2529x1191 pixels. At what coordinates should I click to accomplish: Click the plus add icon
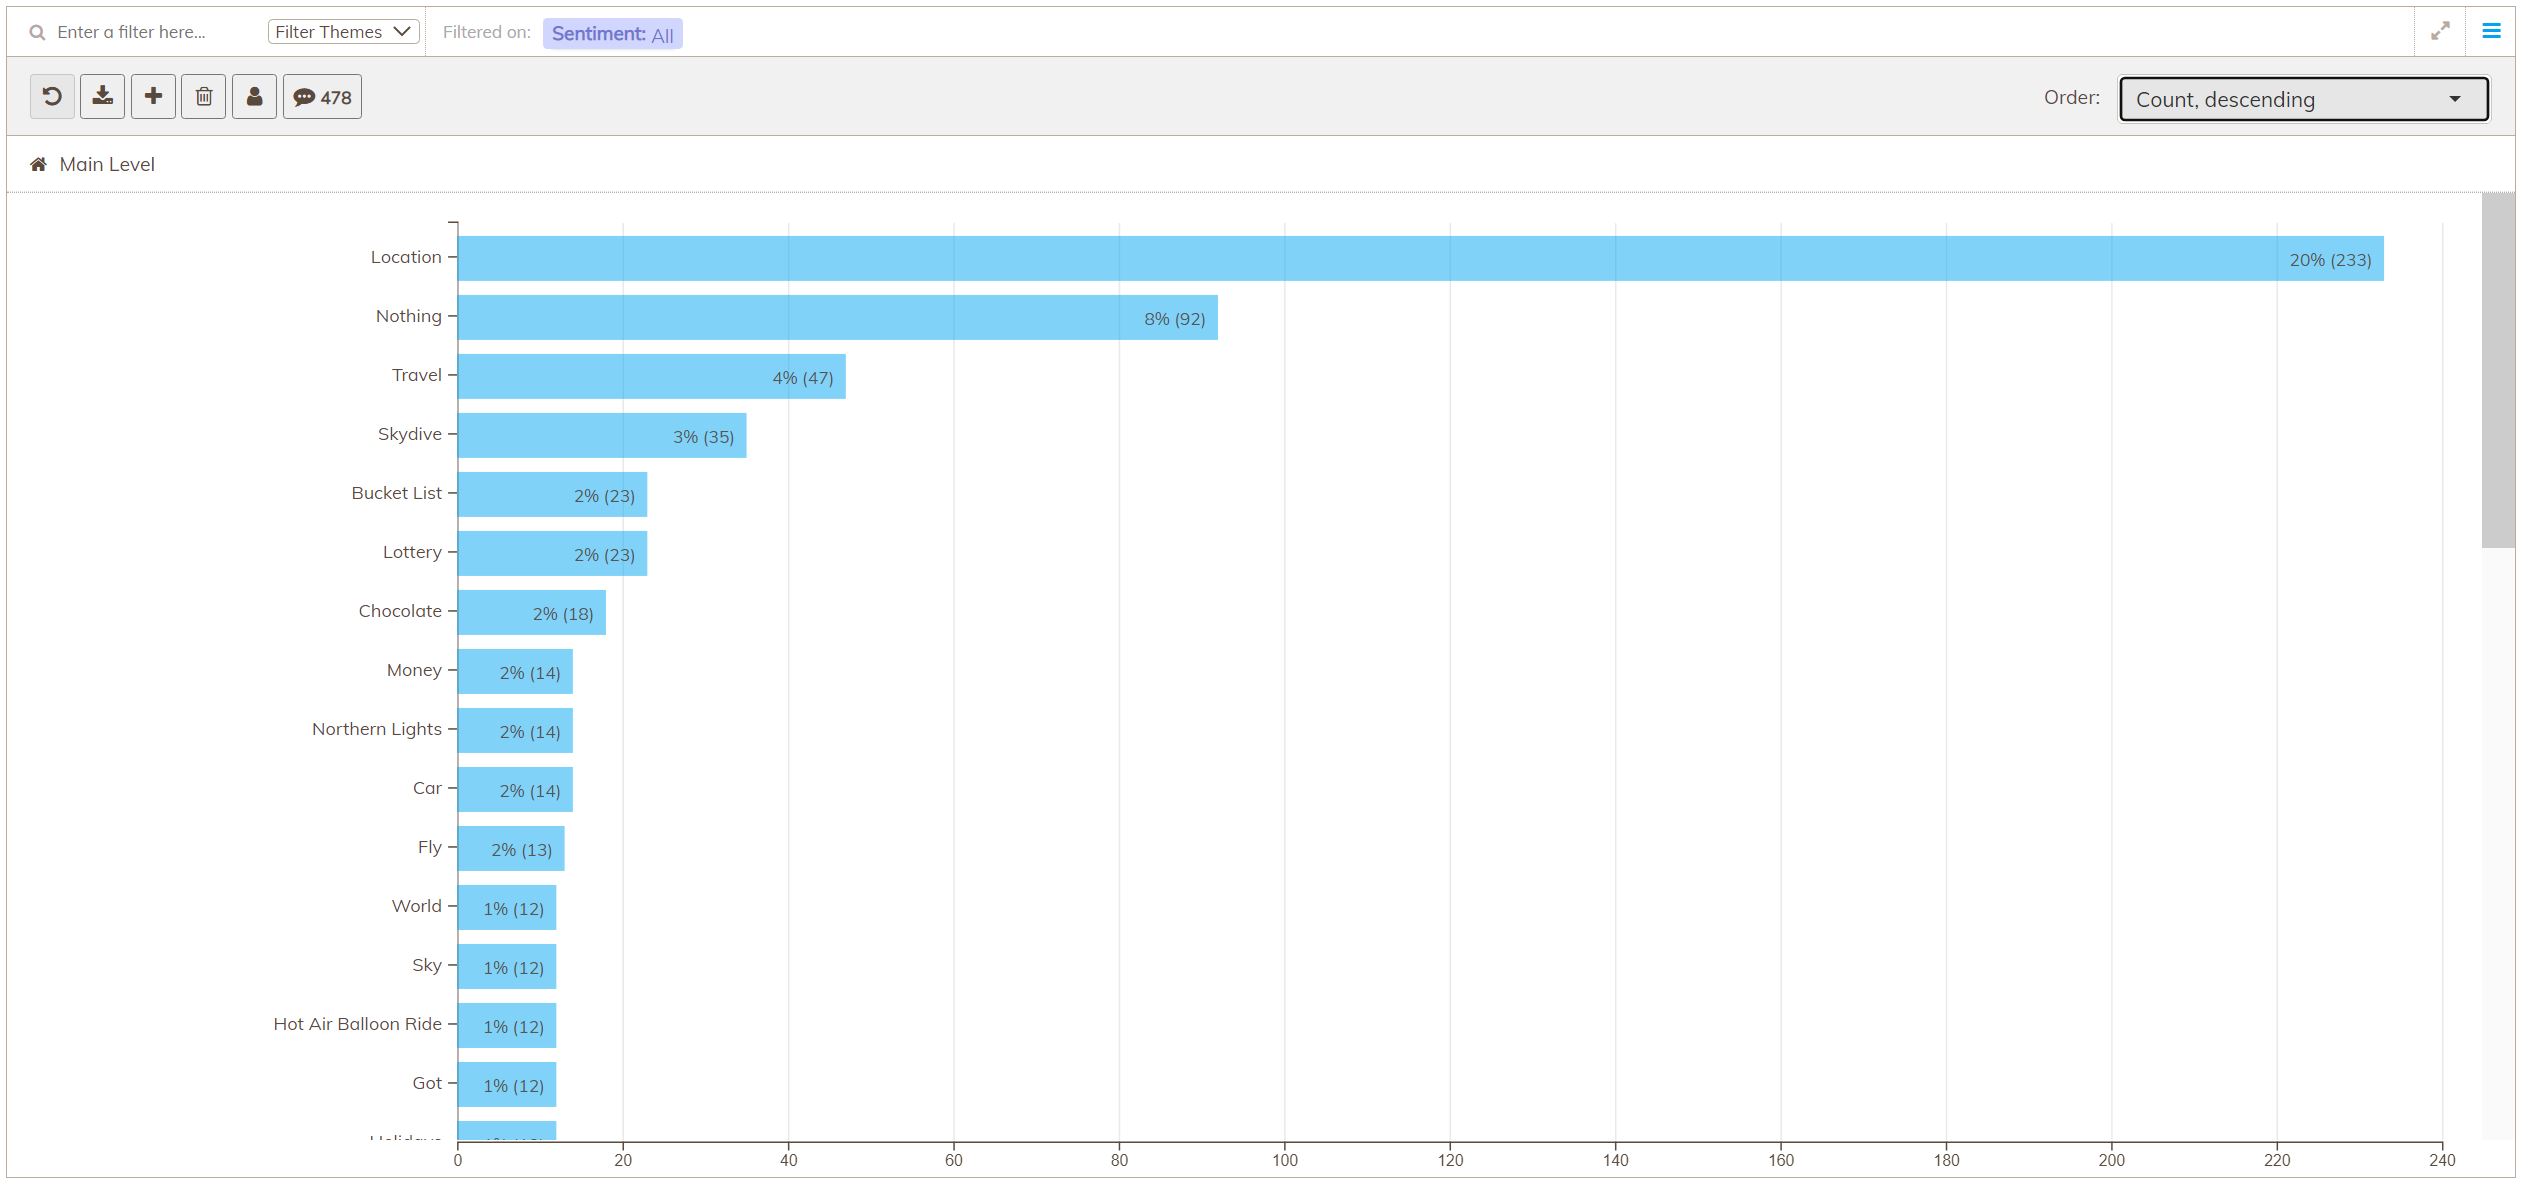[x=153, y=97]
